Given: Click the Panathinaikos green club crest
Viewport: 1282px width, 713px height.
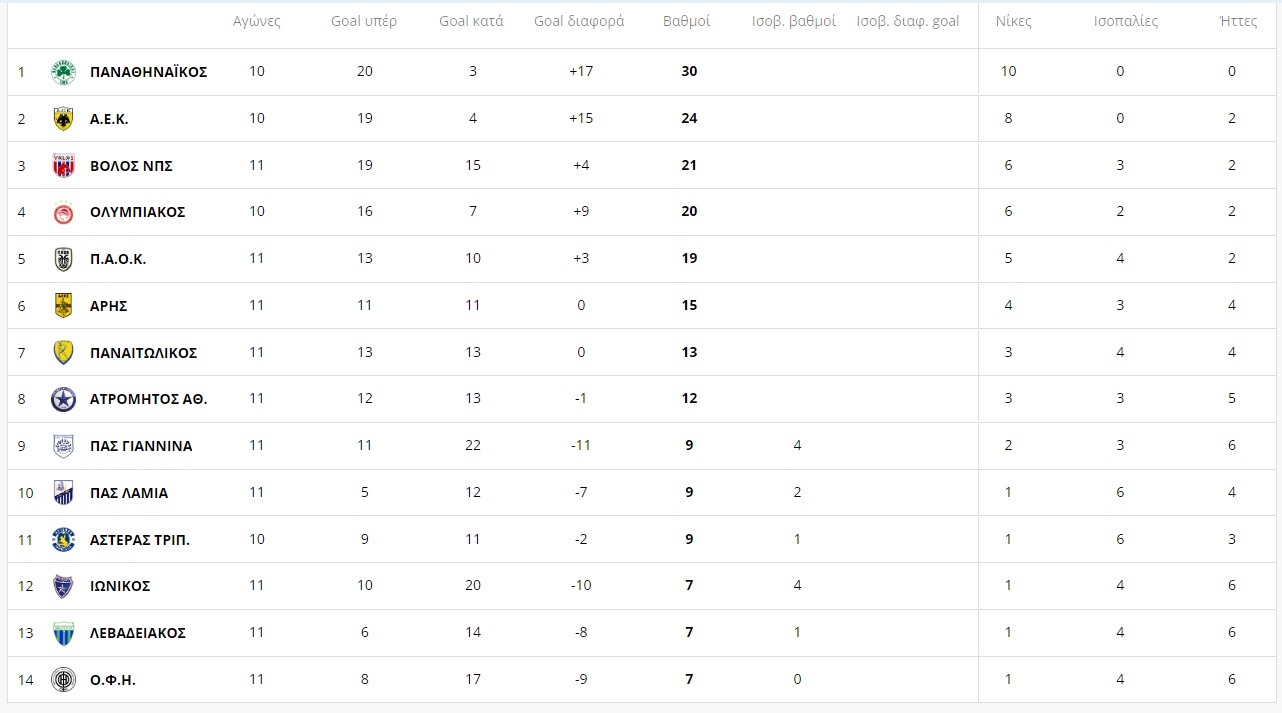Looking at the screenshot, I should click(x=63, y=72).
